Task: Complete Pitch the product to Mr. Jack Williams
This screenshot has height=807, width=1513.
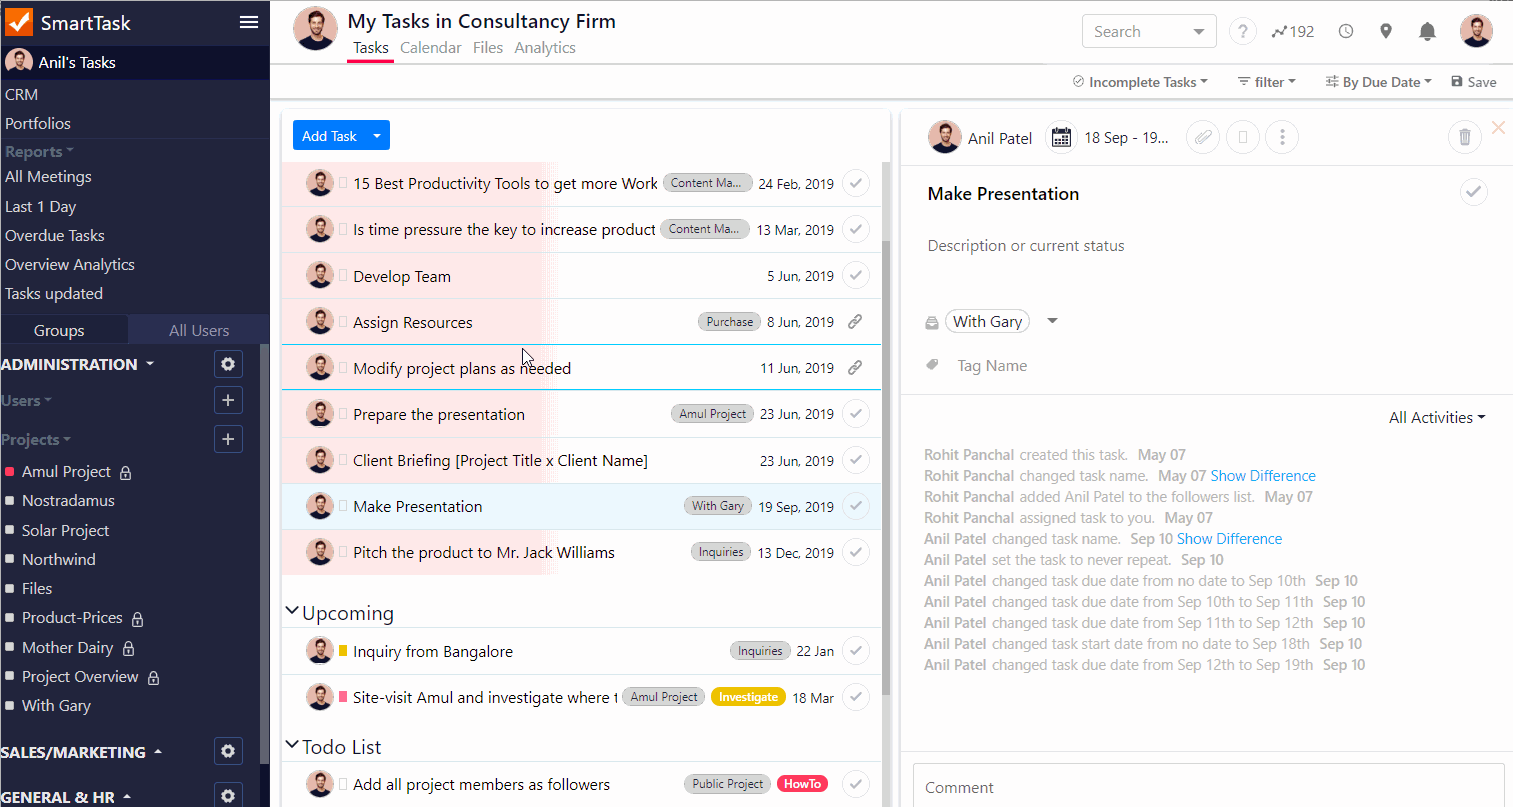Action: (x=855, y=552)
